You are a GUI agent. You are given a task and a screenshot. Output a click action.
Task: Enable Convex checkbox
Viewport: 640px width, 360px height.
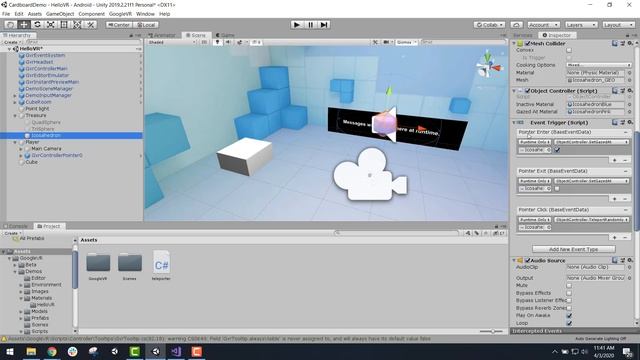tap(569, 50)
